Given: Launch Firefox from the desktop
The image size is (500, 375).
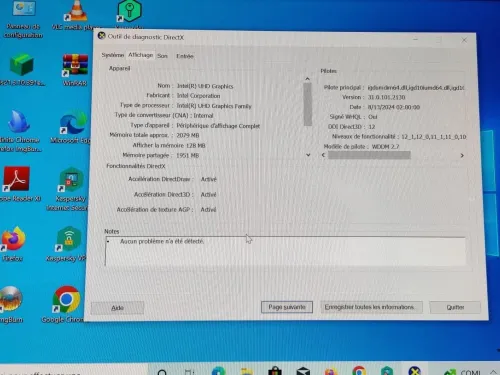Looking at the screenshot, I should point(13,243).
